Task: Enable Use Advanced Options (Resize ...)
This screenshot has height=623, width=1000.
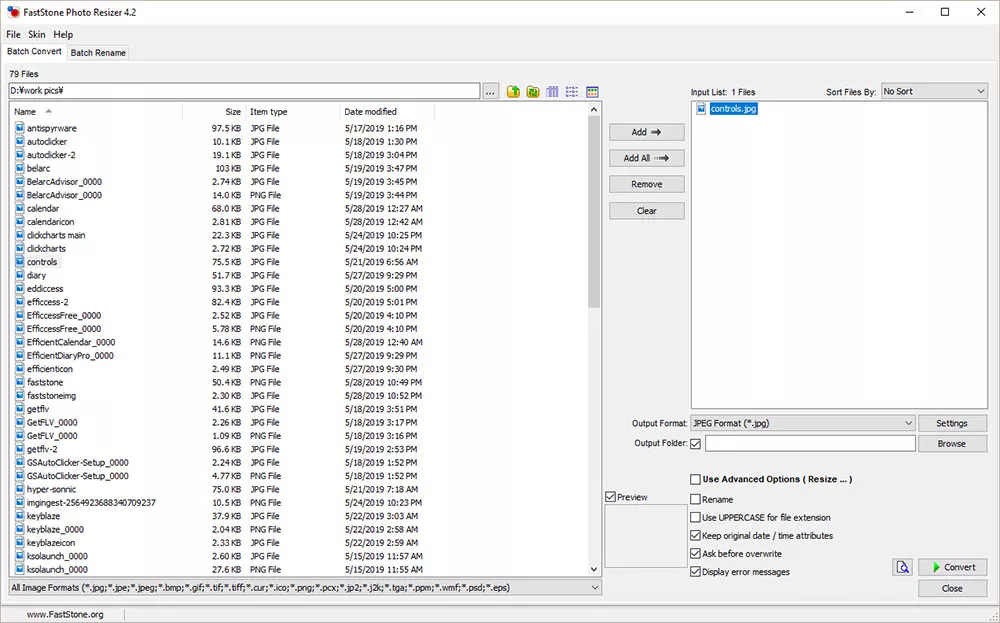Action: point(696,480)
